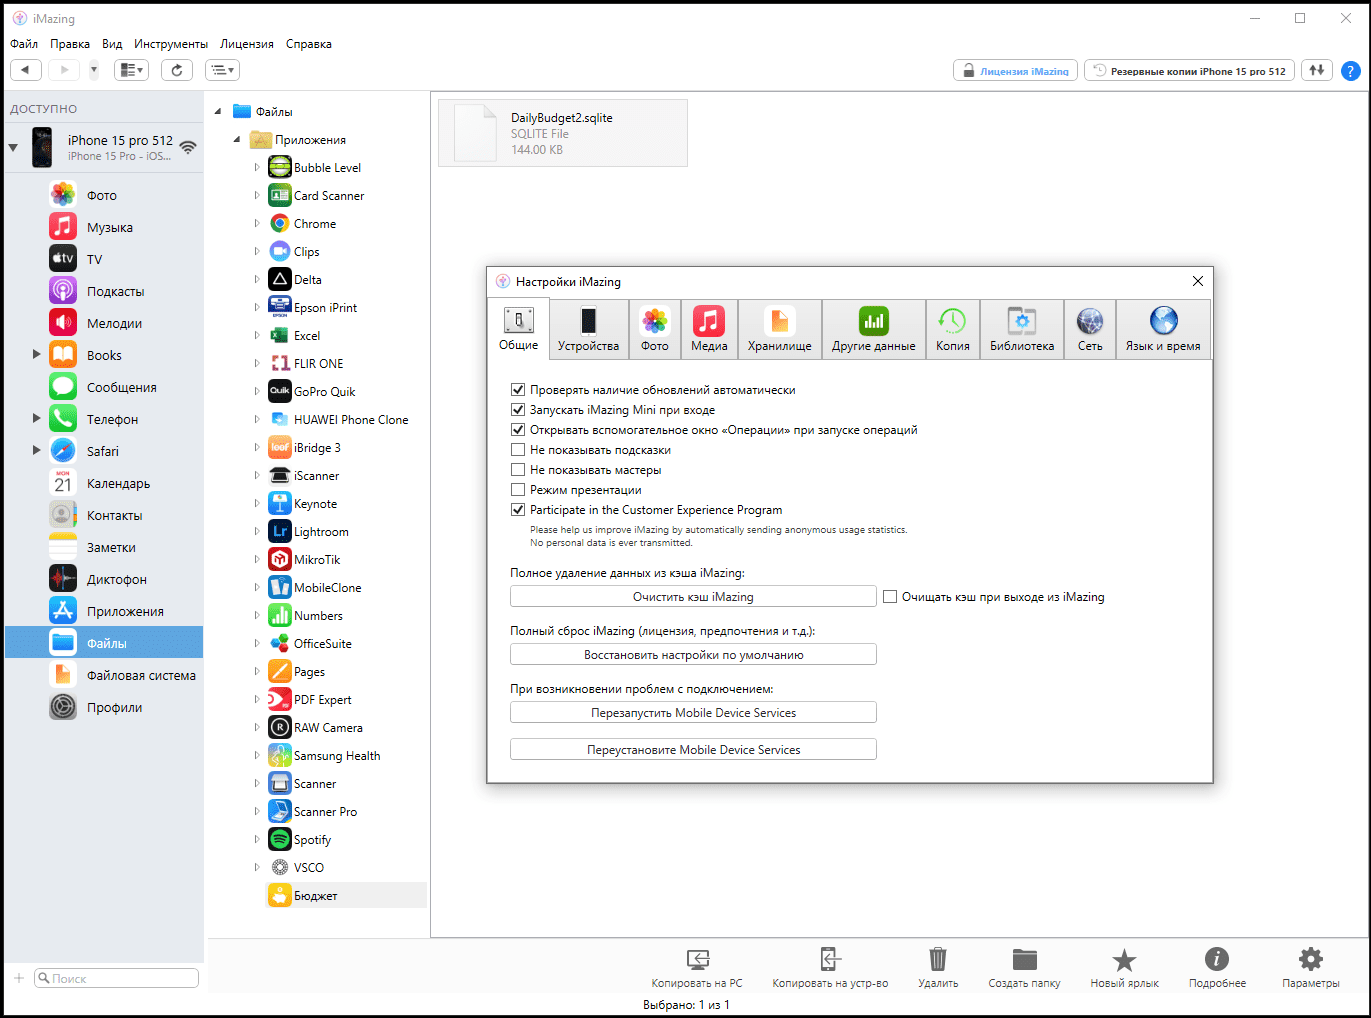1371x1018 pixels.
Task: Open the transfers arrows toolbar button
Action: [1317, 70]
